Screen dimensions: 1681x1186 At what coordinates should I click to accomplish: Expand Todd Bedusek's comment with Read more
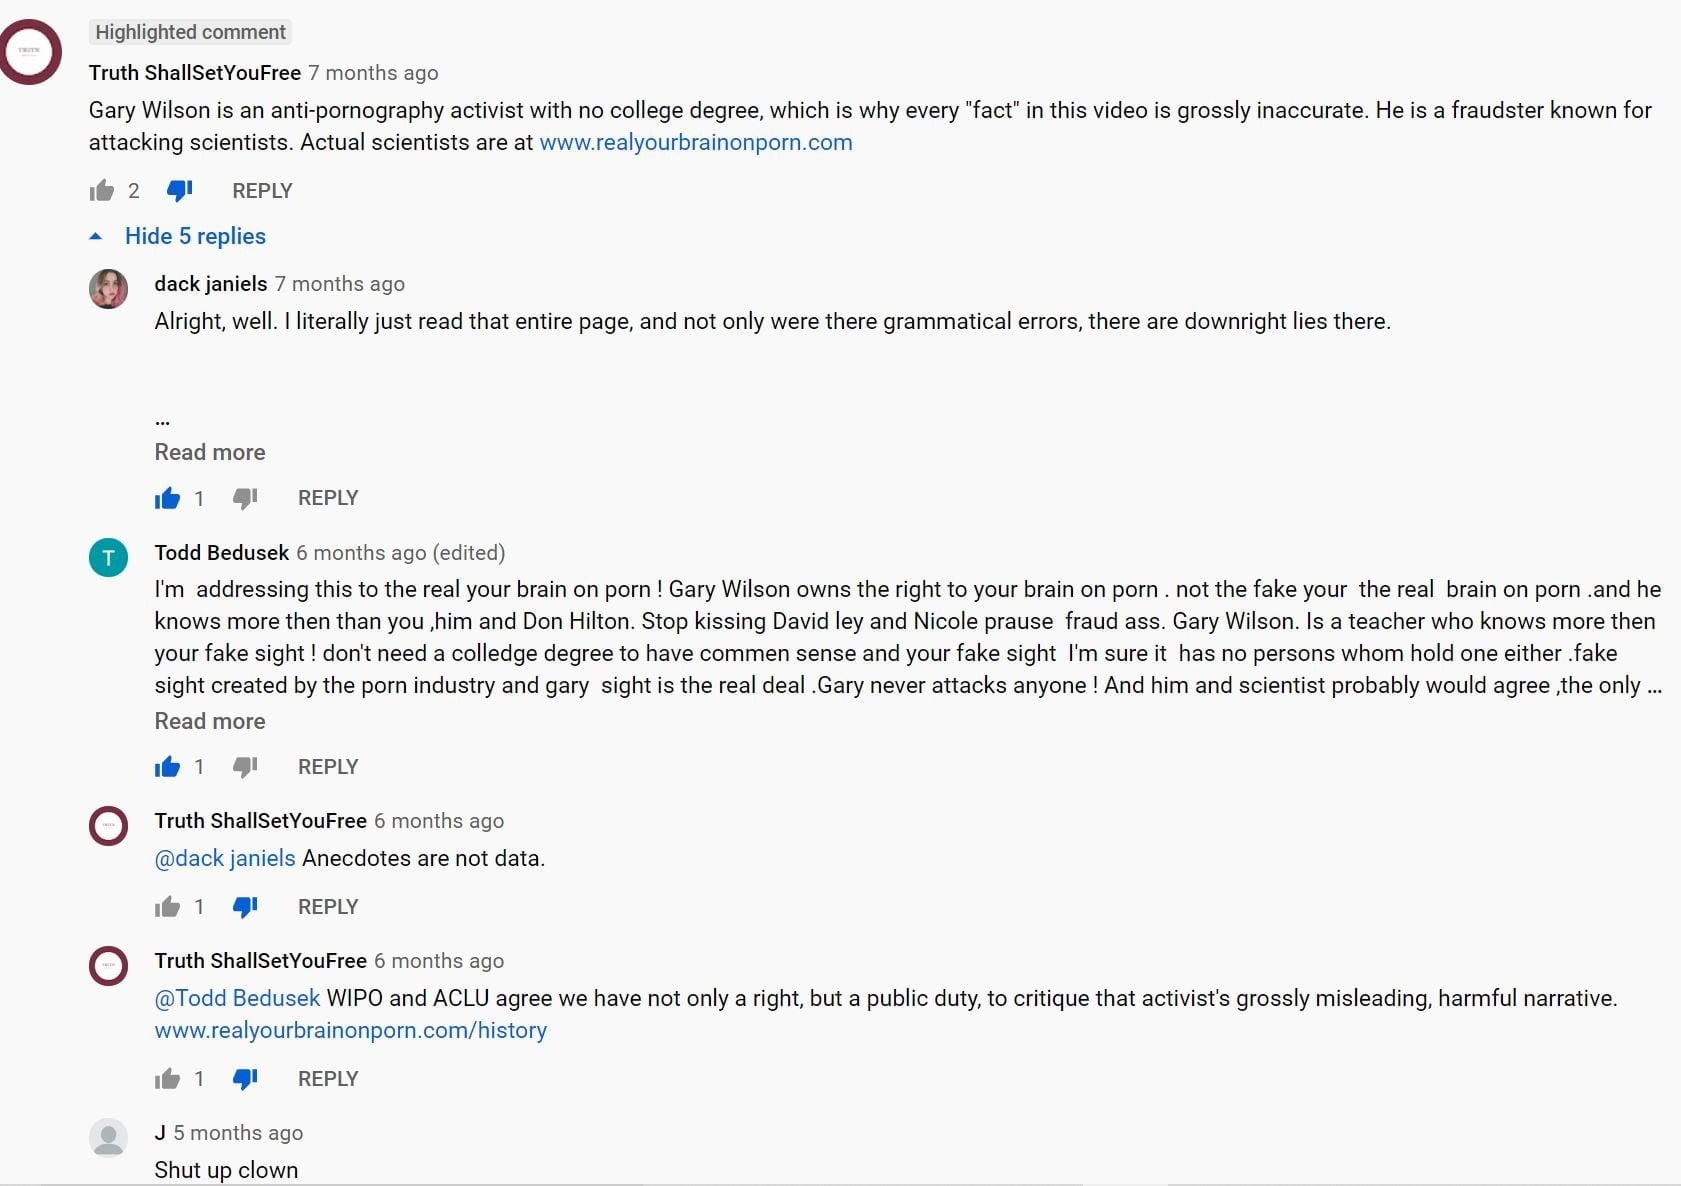tap(210, 721)
